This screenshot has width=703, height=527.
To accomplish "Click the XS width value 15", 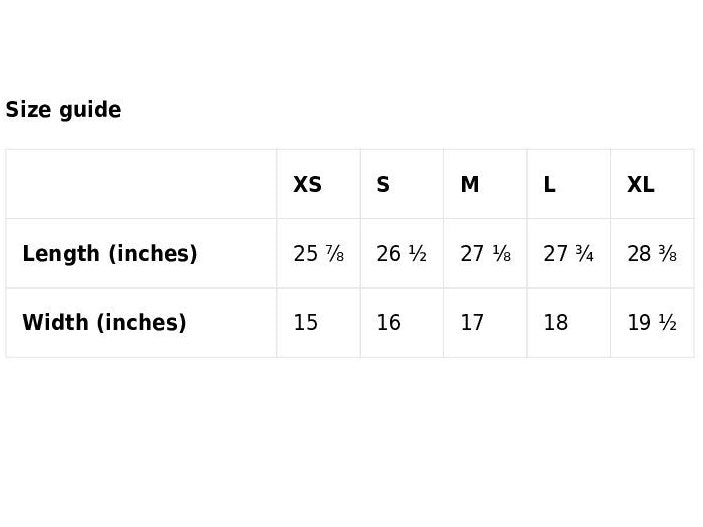I will 305,323.
